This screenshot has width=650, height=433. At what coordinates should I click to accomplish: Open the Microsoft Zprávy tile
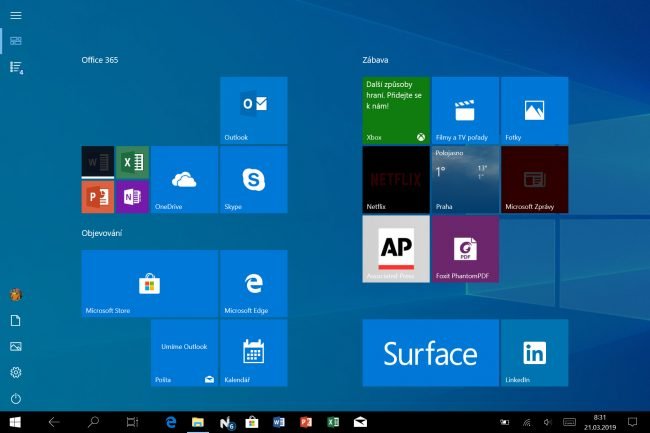tap(534, 179)
